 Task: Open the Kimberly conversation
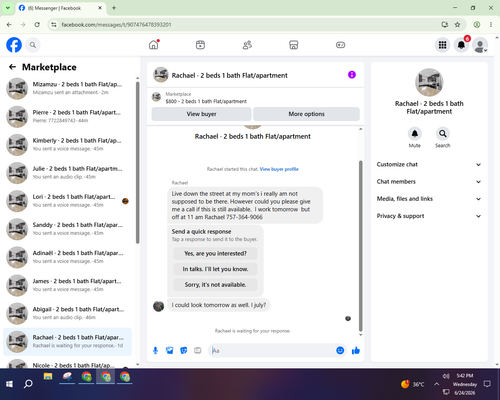(x=67, y=145)
